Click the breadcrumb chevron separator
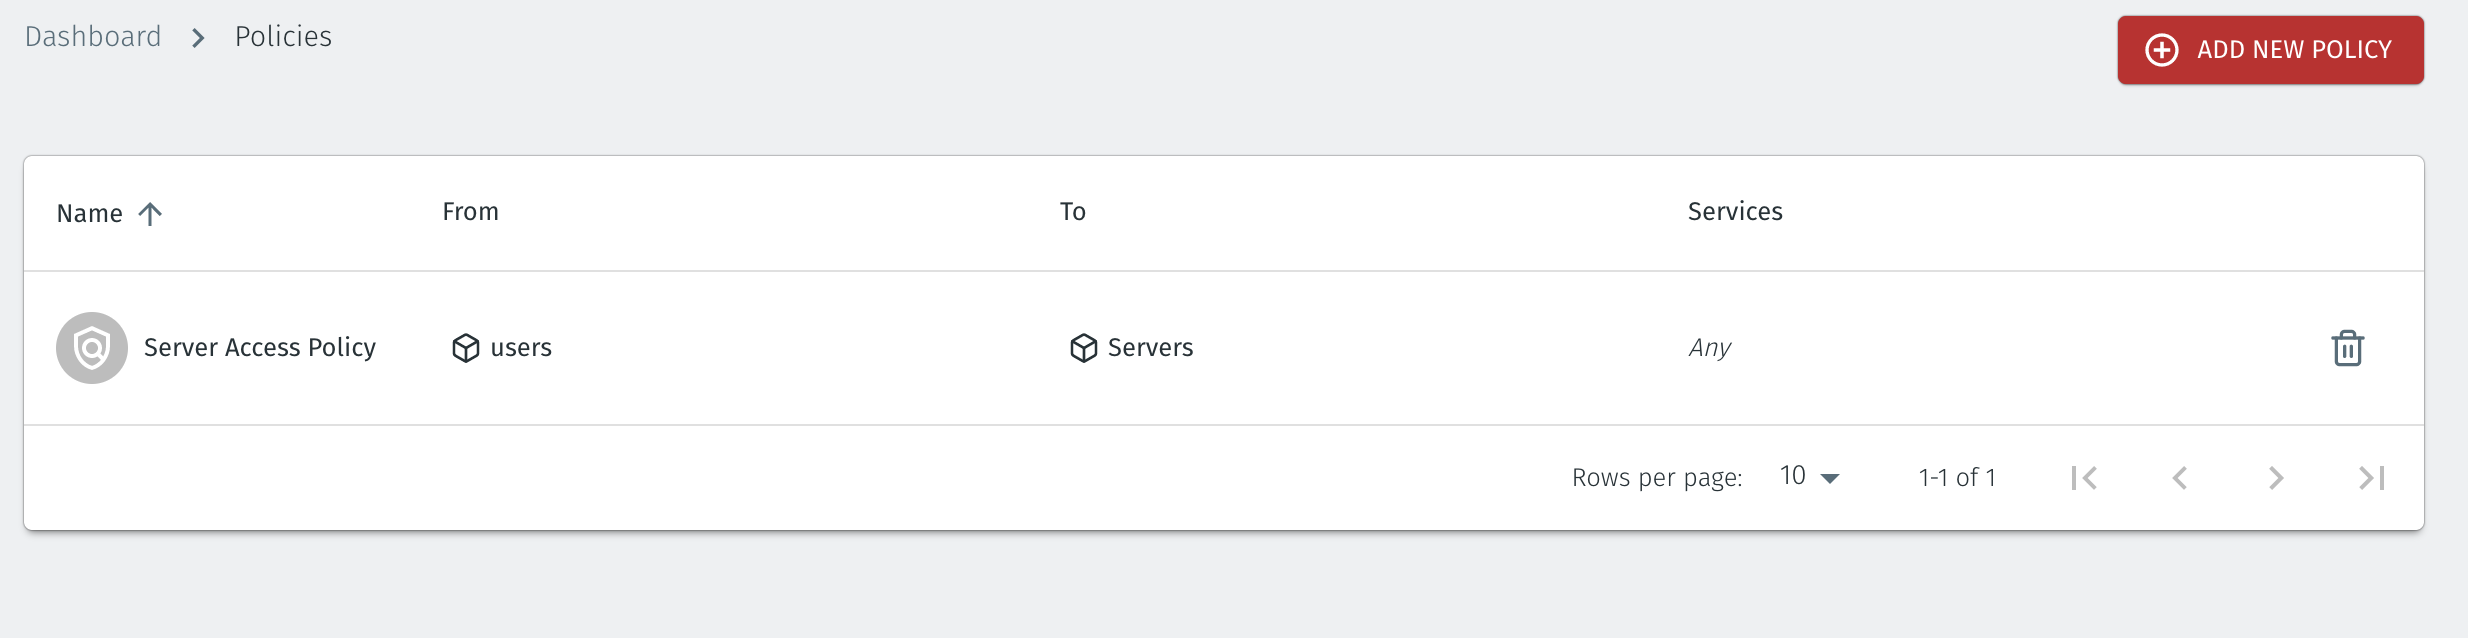 point(198,38)
